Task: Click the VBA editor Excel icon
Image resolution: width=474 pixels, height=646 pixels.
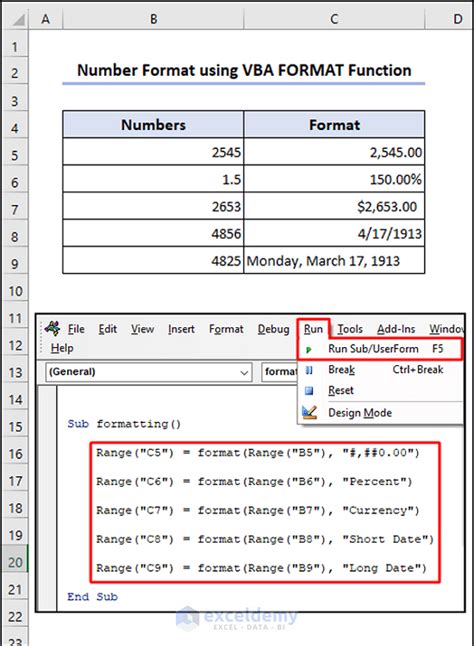Action: click(x=53, y=328)
